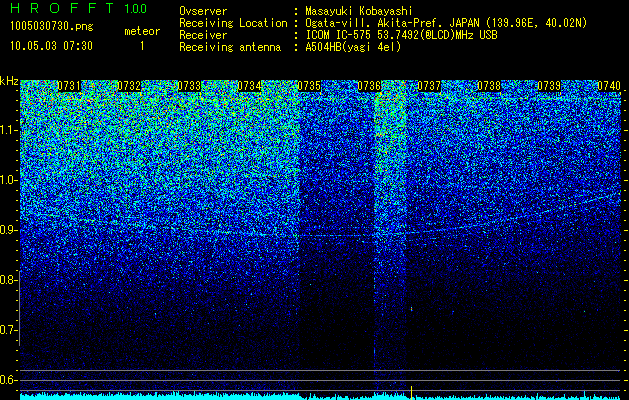The image size is (629, 400).
Task: Click the 0731 time marker
Action: (x=69, y=86)
